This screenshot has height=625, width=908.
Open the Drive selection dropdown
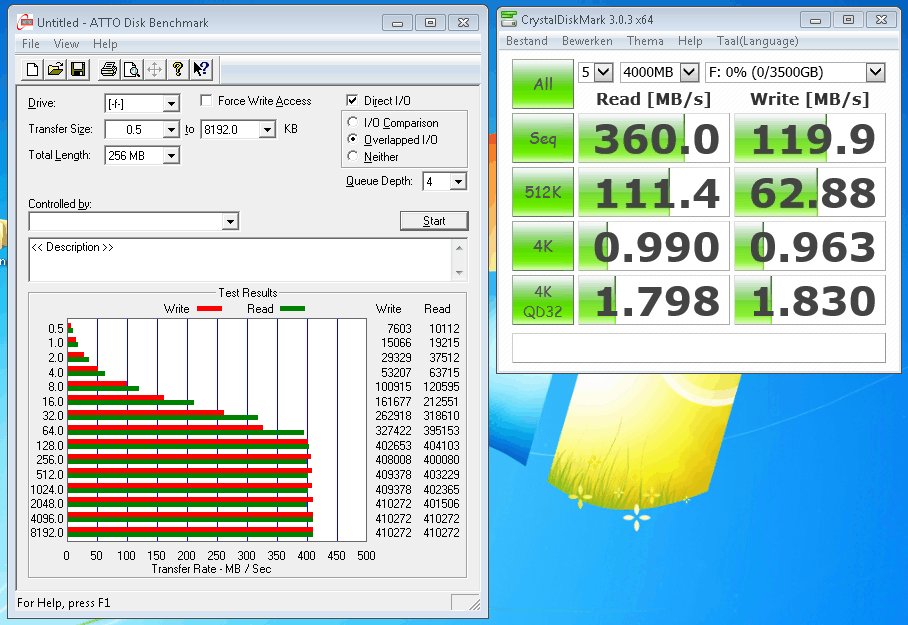coord(170,104)
